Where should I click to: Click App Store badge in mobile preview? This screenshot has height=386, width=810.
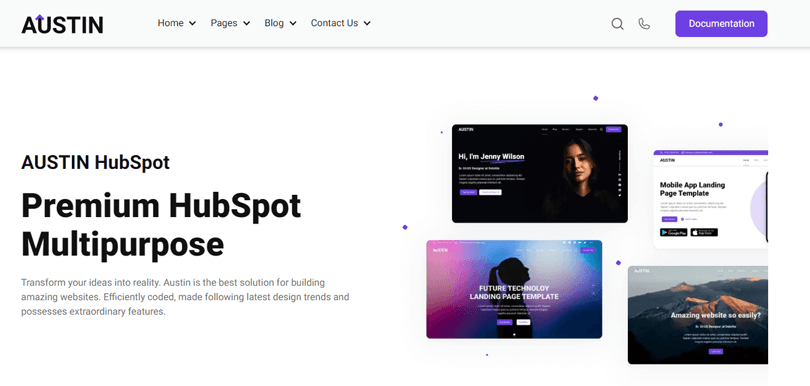(704, 233)
